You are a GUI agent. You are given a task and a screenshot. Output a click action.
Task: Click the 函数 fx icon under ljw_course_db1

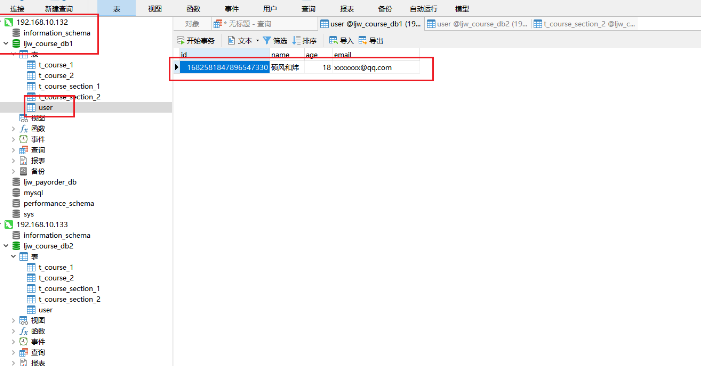[24, 129]
